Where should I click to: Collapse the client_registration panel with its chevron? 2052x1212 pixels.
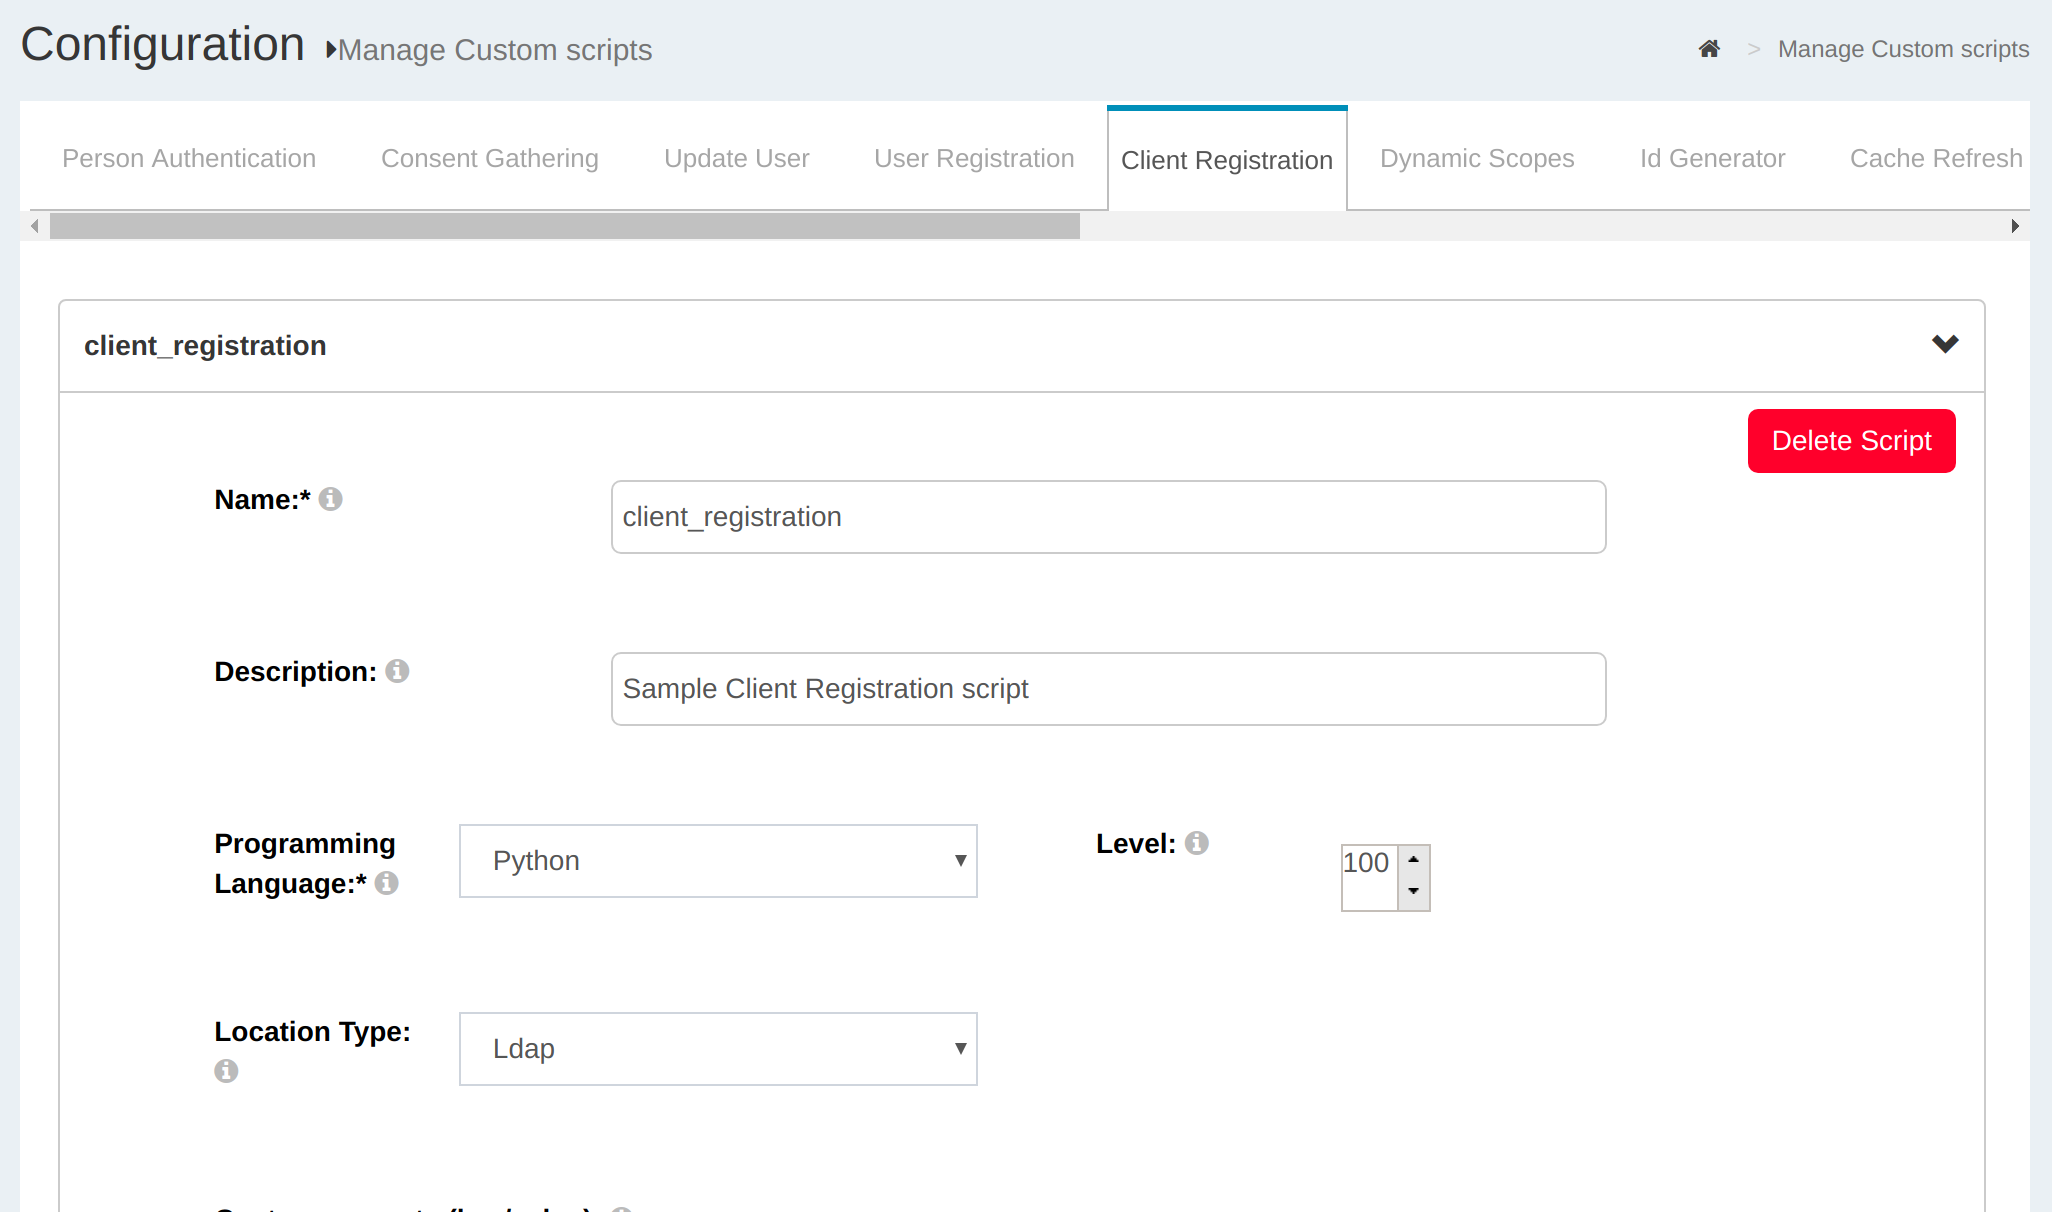click(x=1946, y=345)
